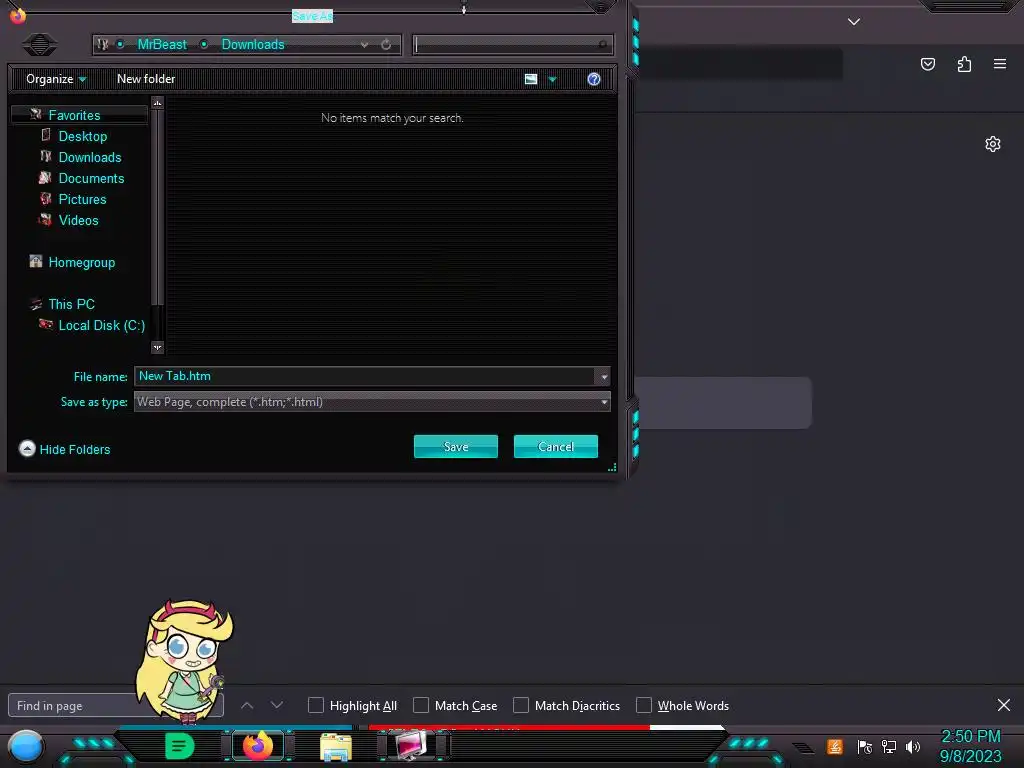This screenshot has width=1024, height=768.
Task: Open dialog Help icon
Action: point(594,79)
